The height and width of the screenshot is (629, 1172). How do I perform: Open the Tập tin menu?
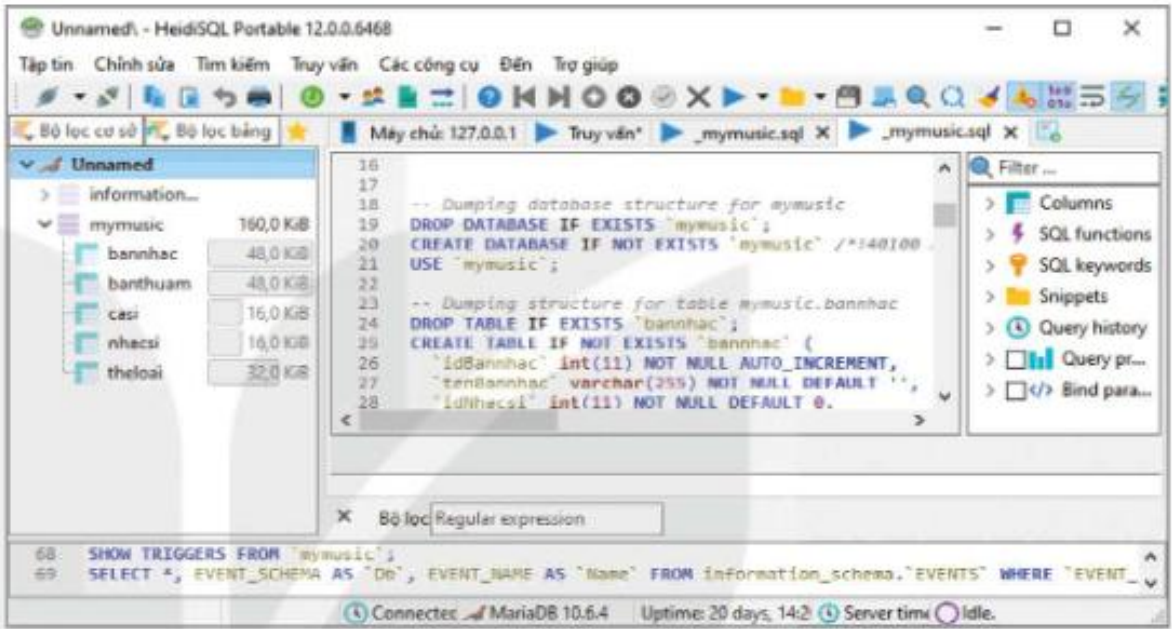[x=46, y=65]
